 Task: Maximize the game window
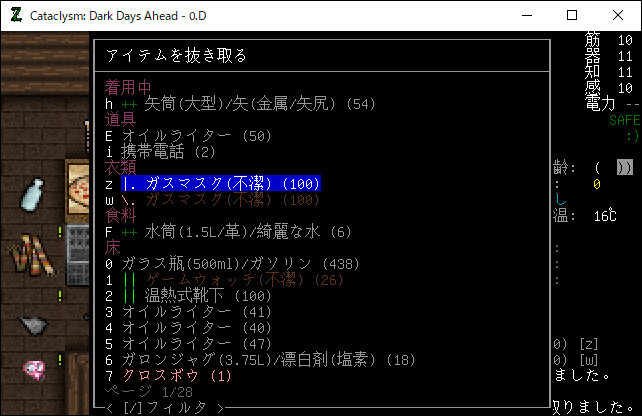click(571, 15)
